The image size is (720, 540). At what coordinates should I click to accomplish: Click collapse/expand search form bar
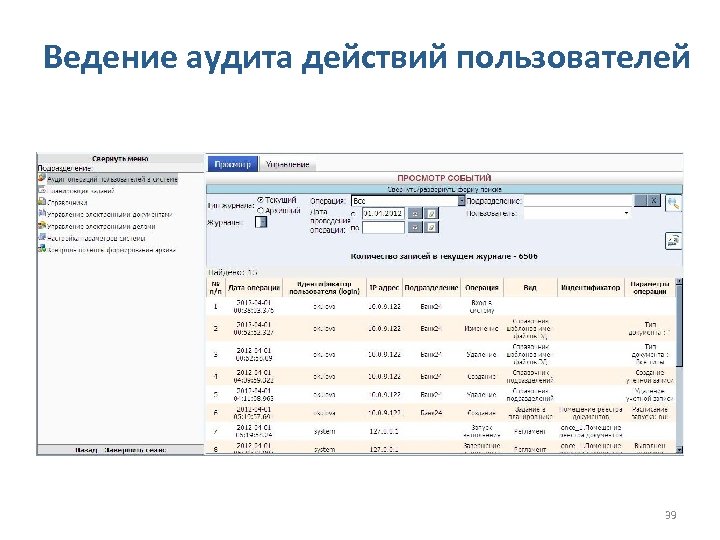click(x=444, y=189)
